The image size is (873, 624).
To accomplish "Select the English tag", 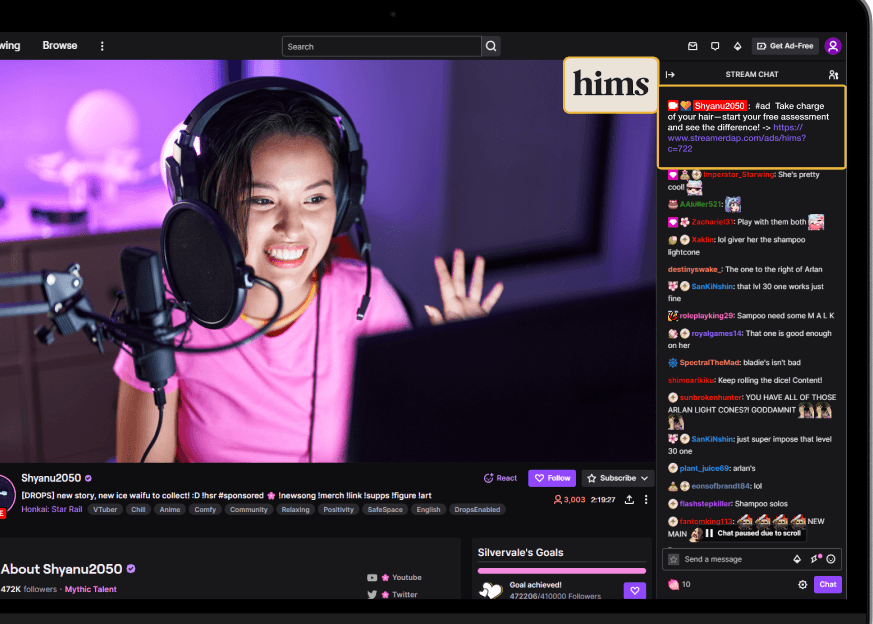I will 428,509.
